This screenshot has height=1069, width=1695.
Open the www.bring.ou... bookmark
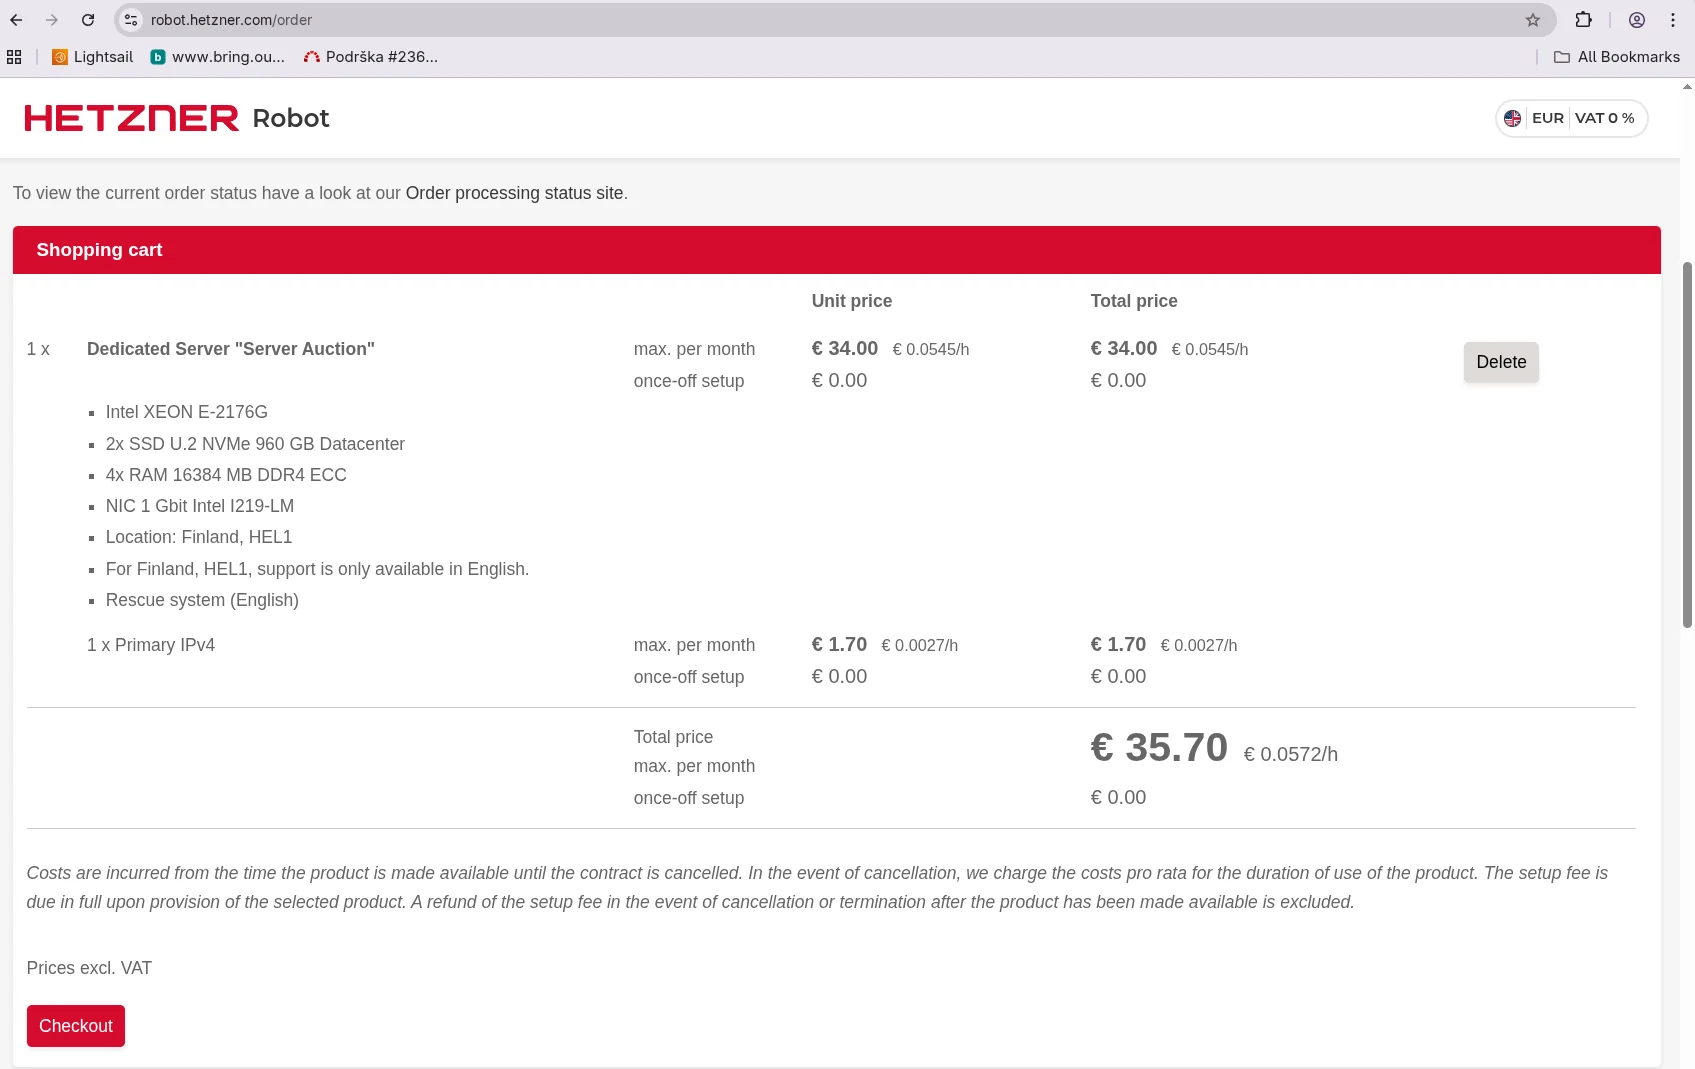[217, 57]
